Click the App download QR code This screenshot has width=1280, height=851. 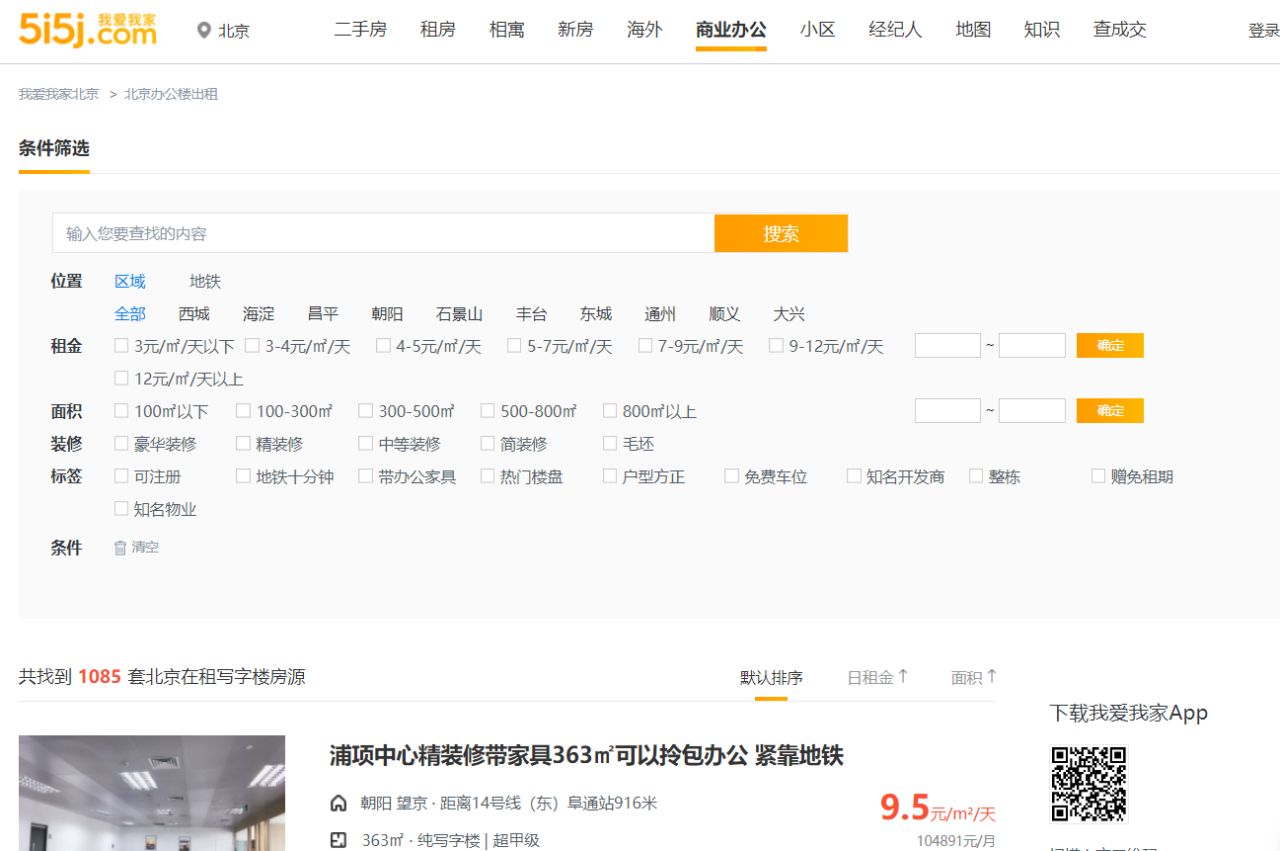(x=1088, y=784)
